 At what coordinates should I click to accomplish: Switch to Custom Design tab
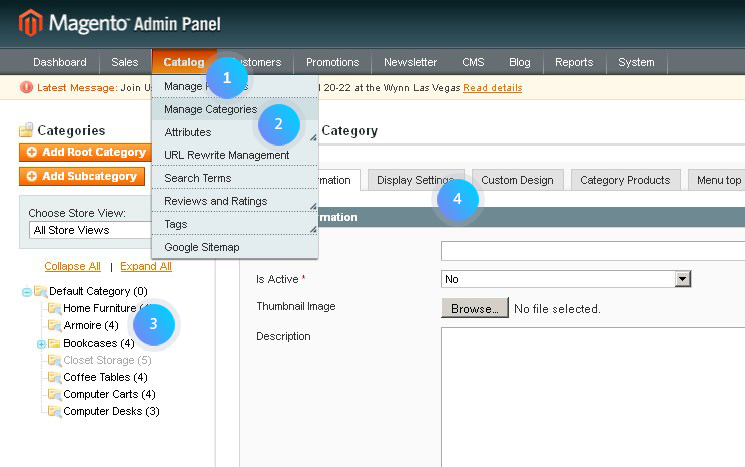tap(517, 180)
